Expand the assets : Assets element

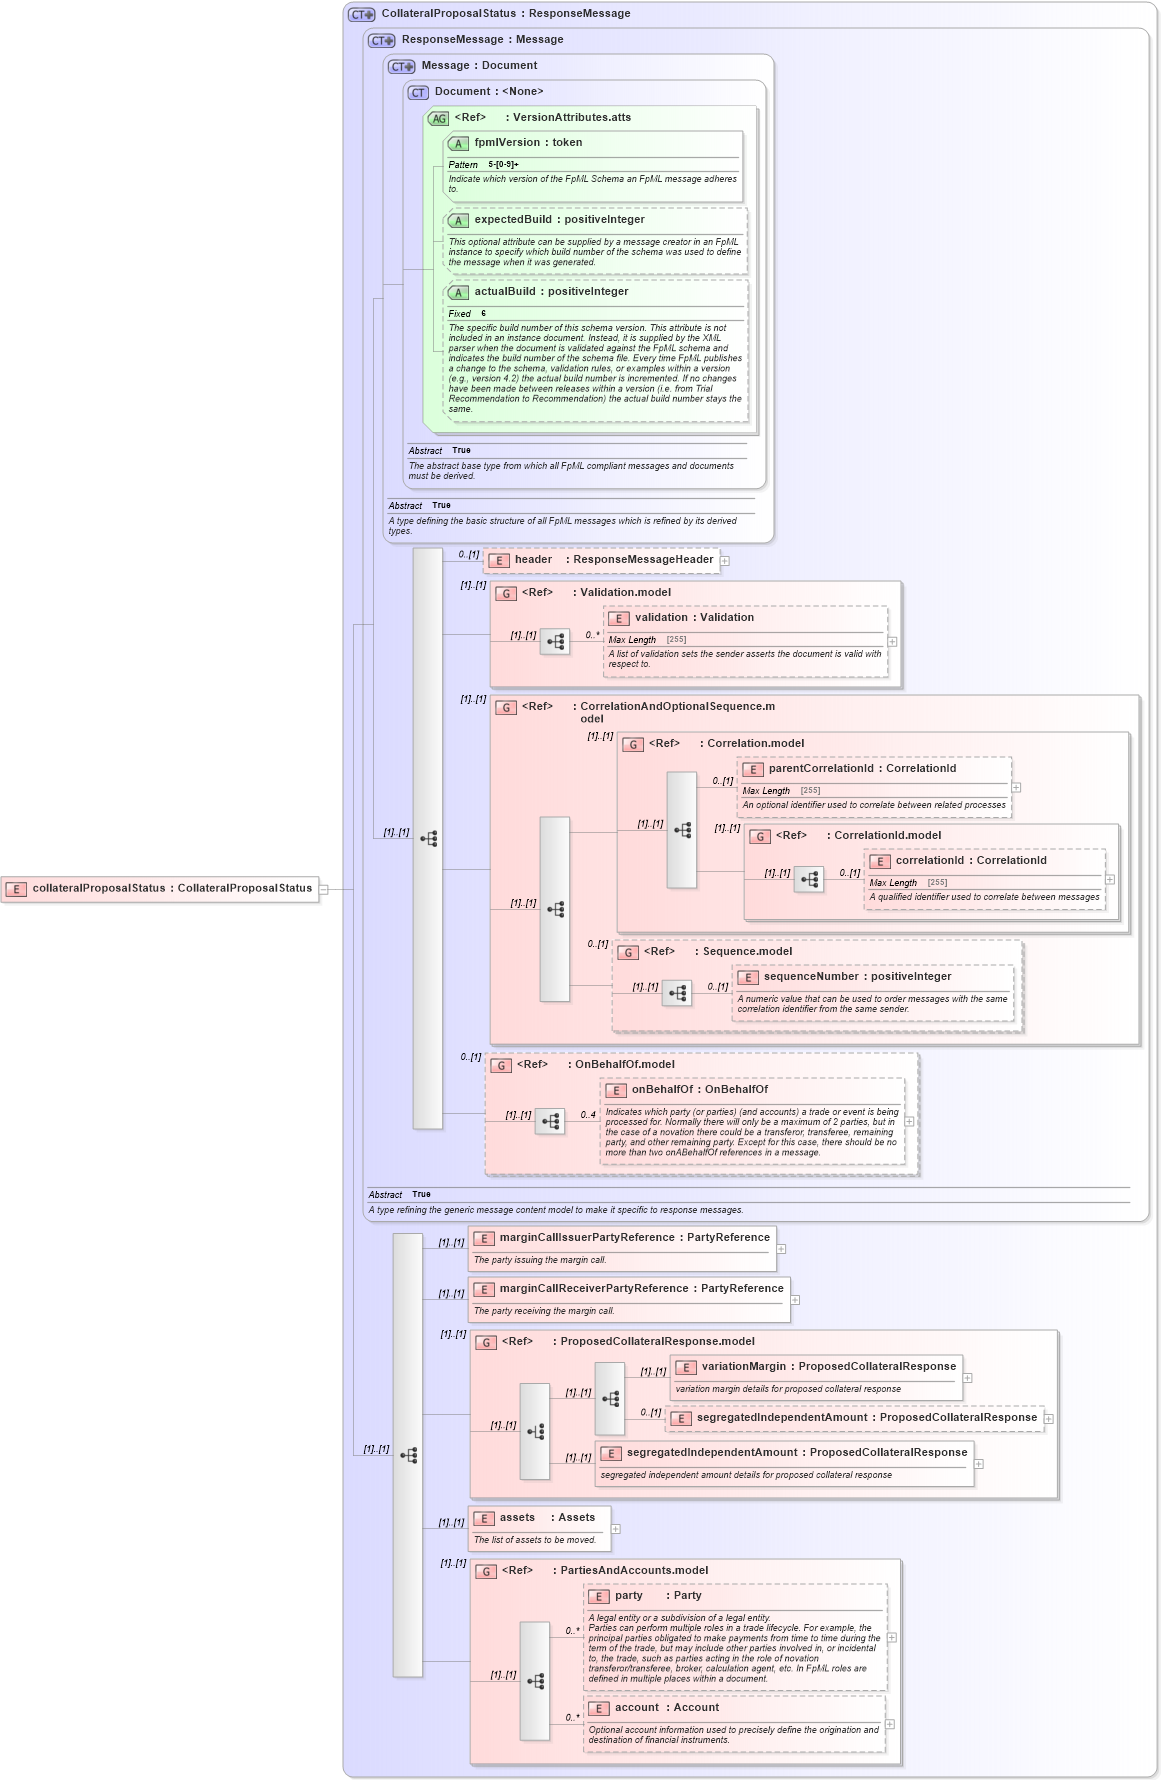coord(616,1529)
